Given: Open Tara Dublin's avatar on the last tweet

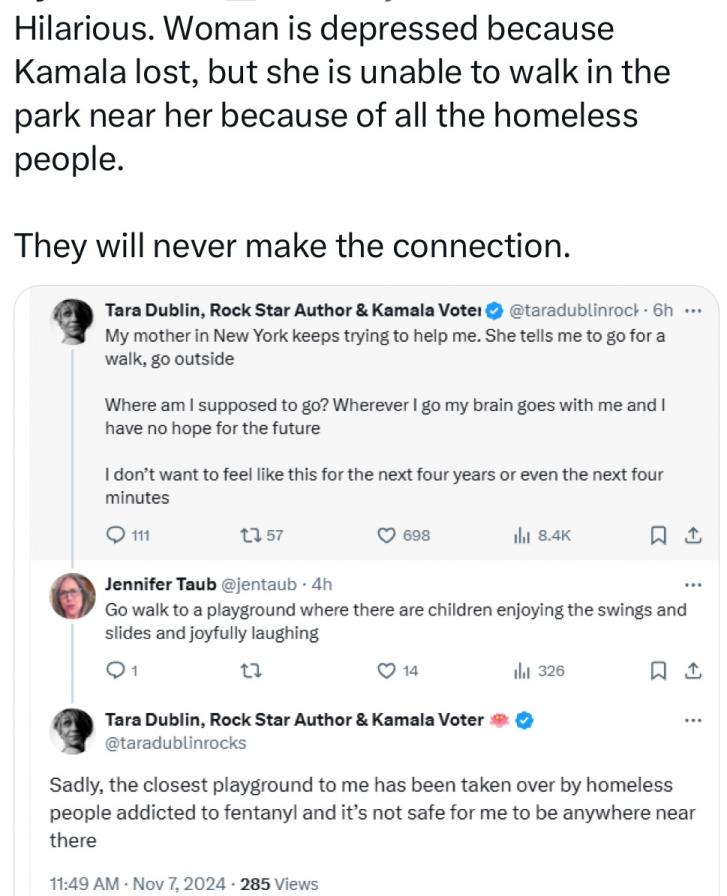Looking at the screenshot, I should (71, 731).
